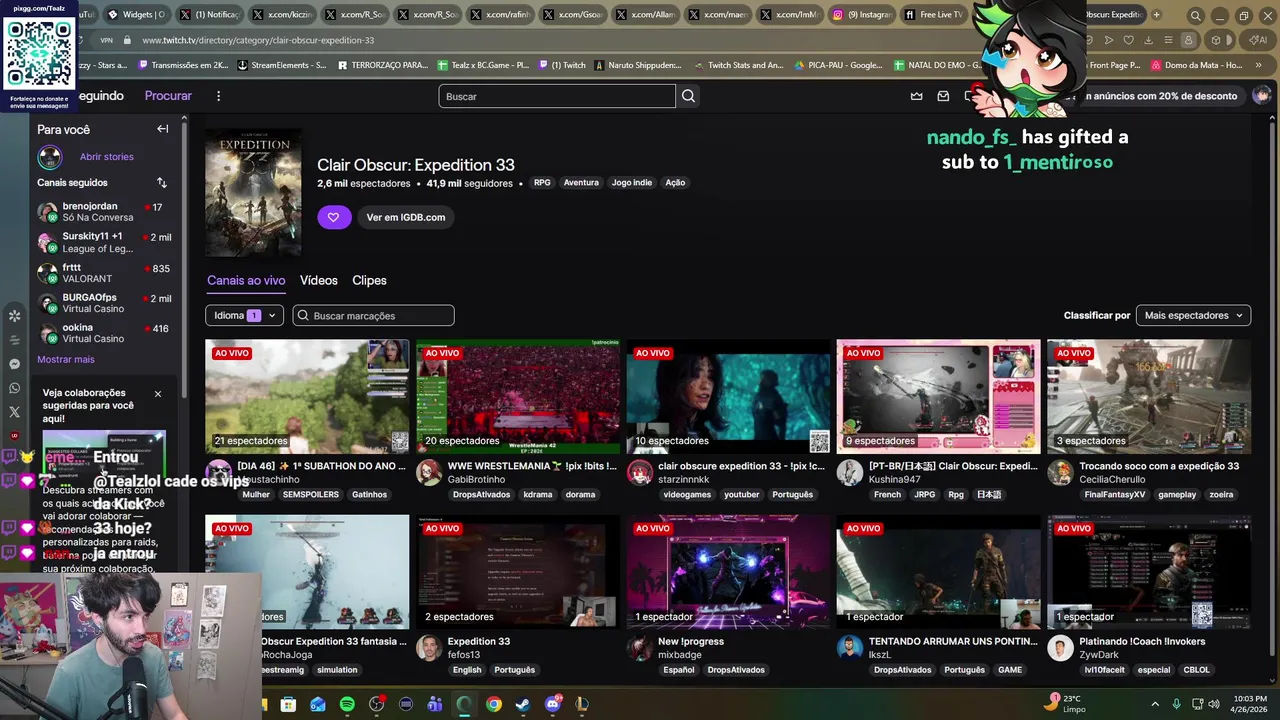Open WhatsApp in the Opera sidebar
The image size is (1280, 720).
click(x=14, y=388)
